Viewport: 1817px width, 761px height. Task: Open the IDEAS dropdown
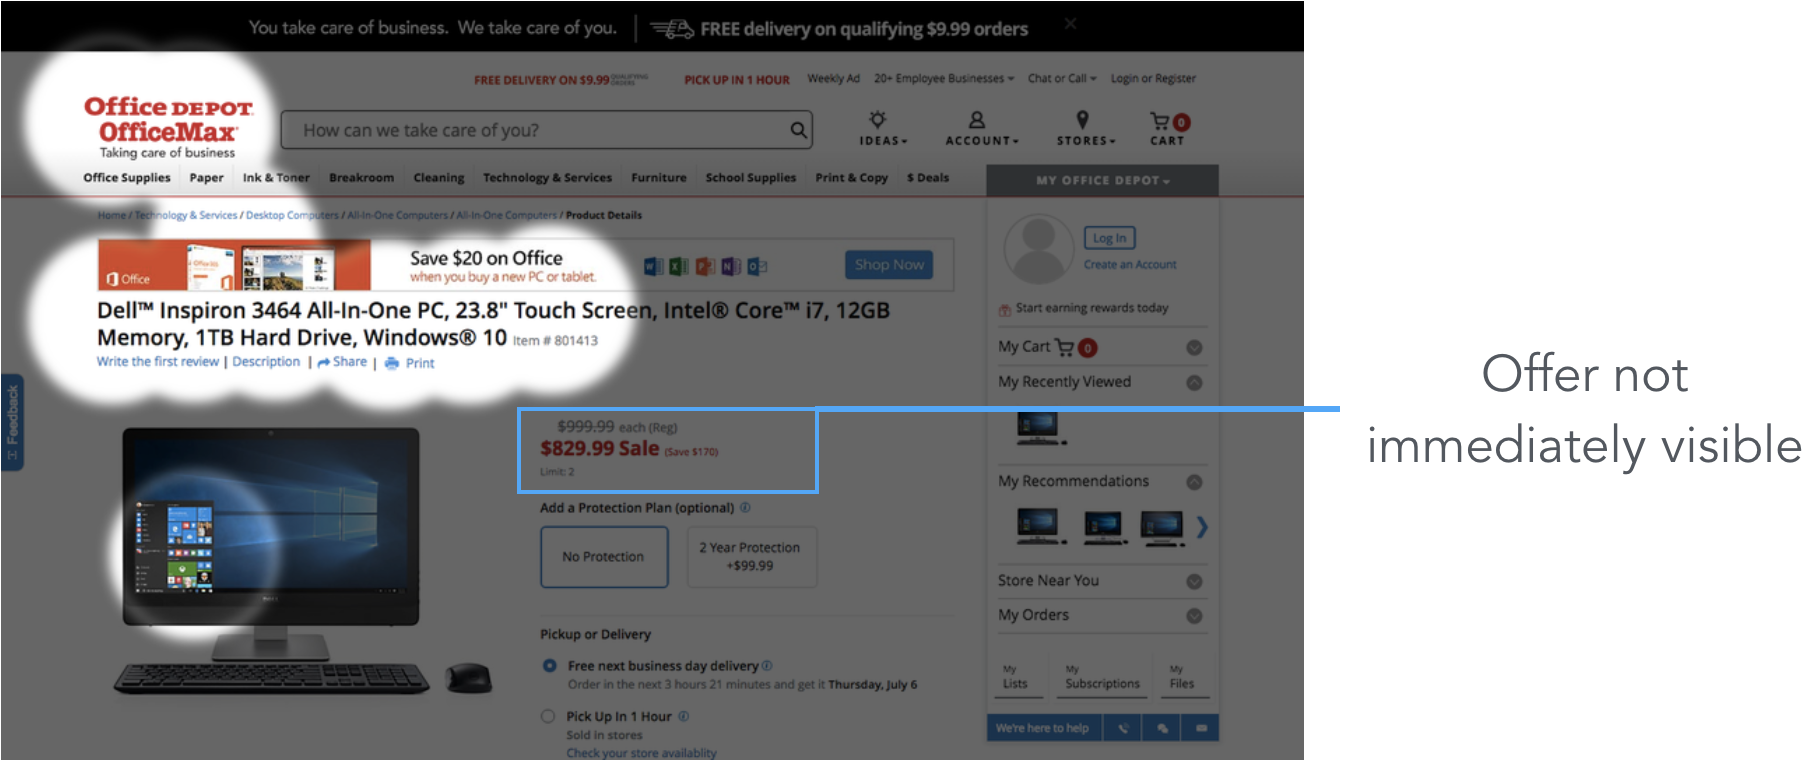click(x=882, y=129)
